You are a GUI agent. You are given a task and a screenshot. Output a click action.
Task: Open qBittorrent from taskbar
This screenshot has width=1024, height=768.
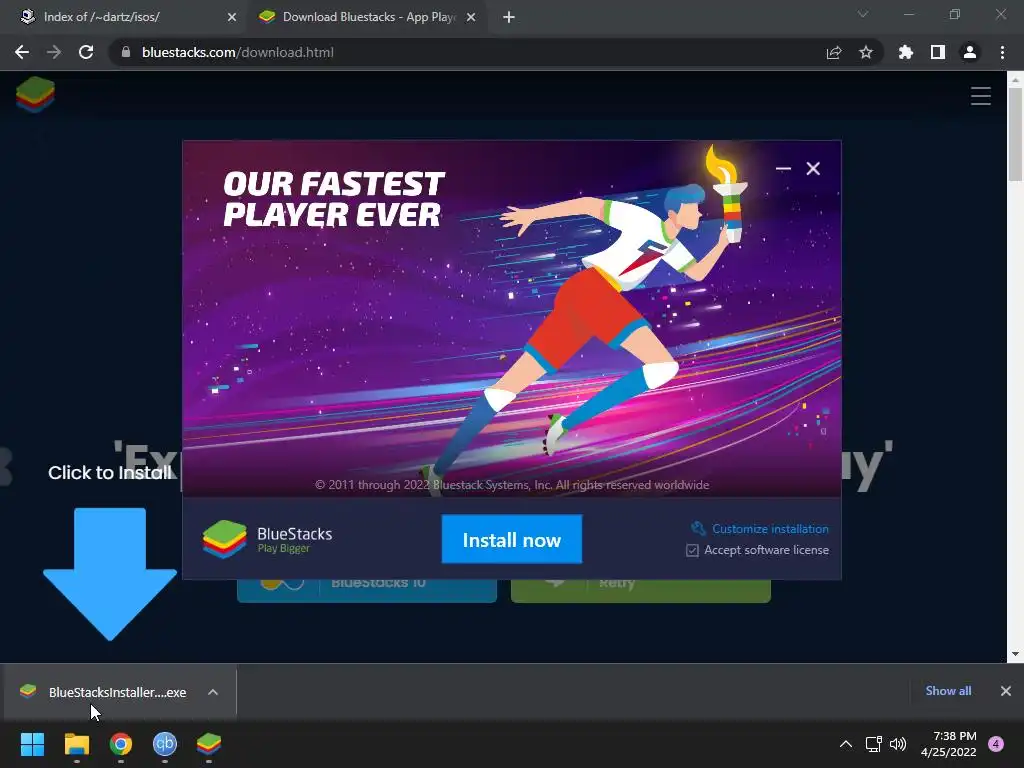pyautogui.click(x=165, y=744)
